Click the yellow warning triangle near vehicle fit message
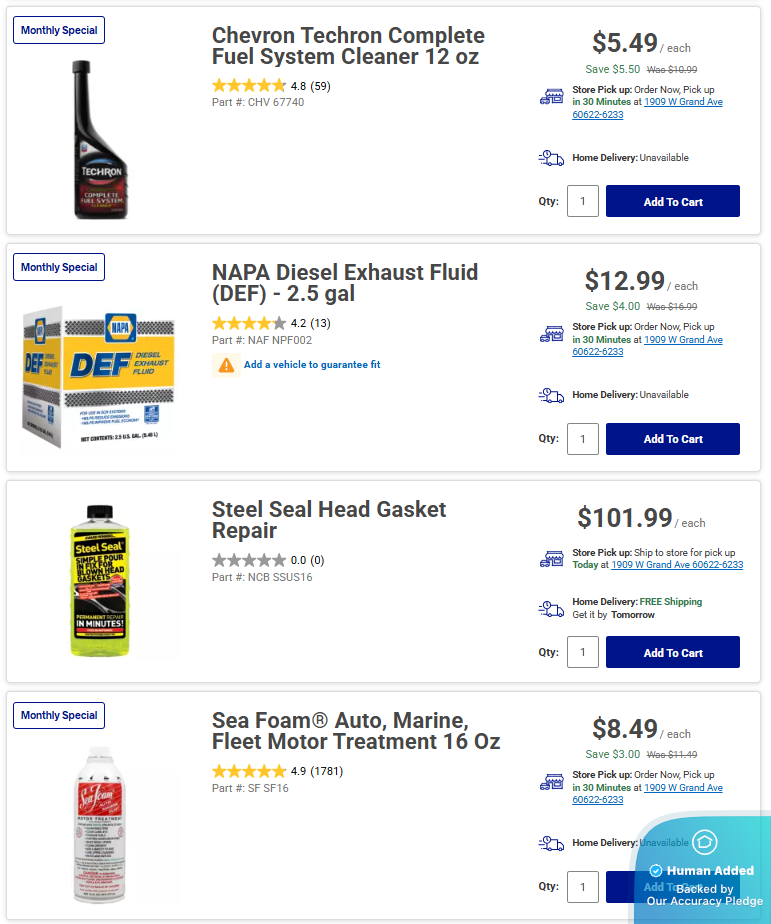 click(225, 365)
